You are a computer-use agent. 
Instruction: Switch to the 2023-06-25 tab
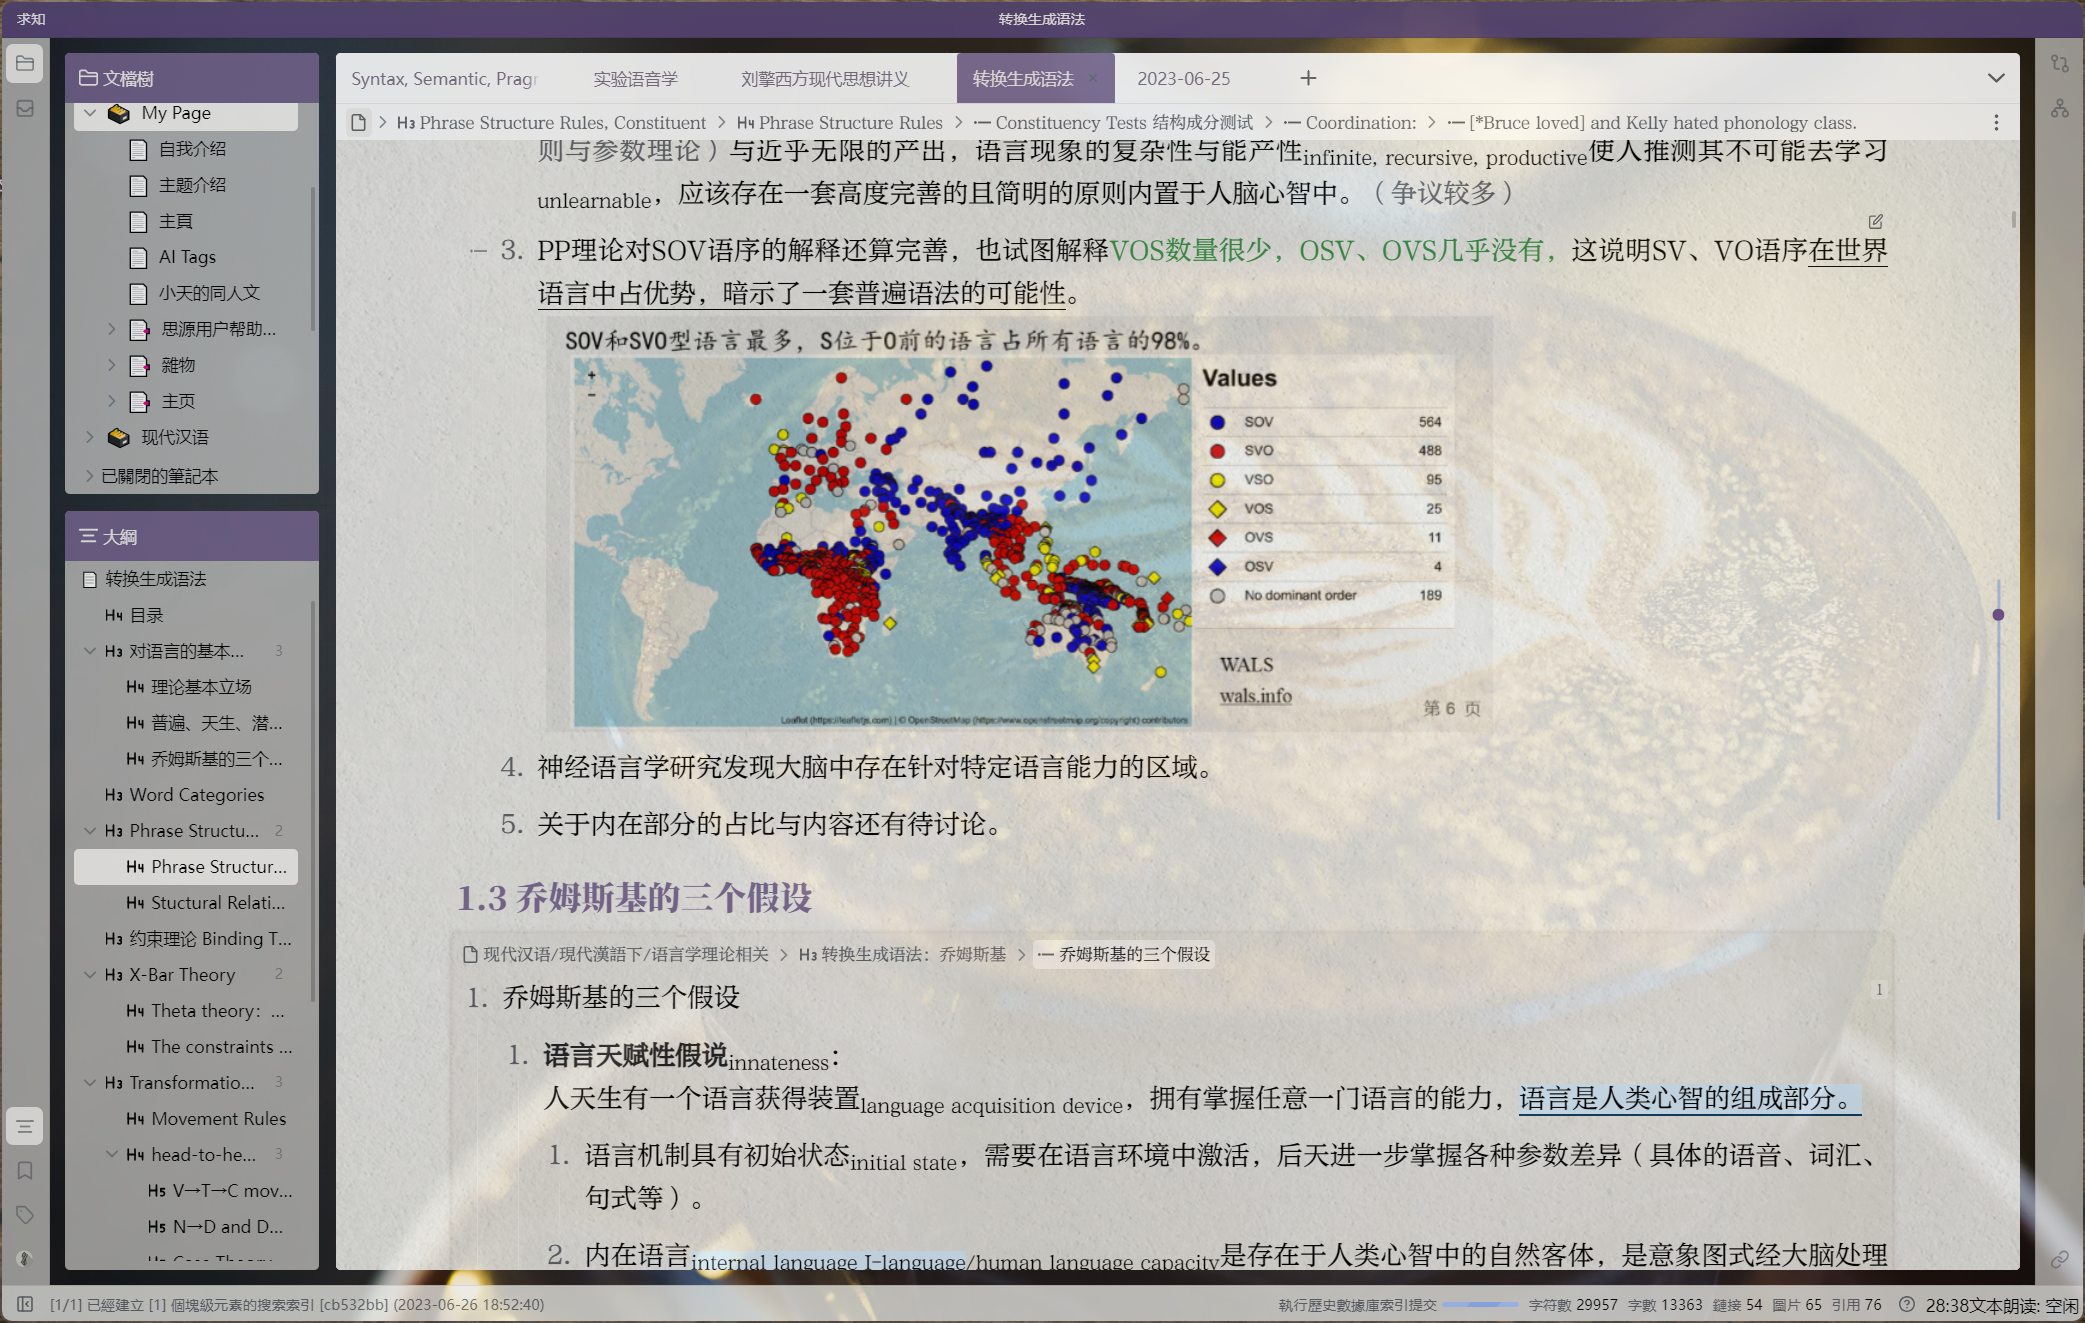[1183, 79]
